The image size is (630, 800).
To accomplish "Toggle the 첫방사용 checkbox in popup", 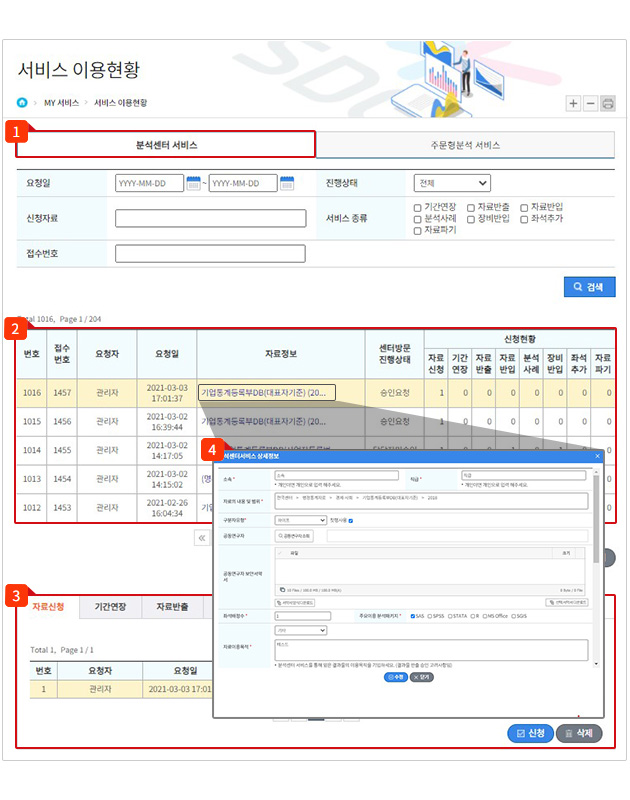I will pos(350,521).
